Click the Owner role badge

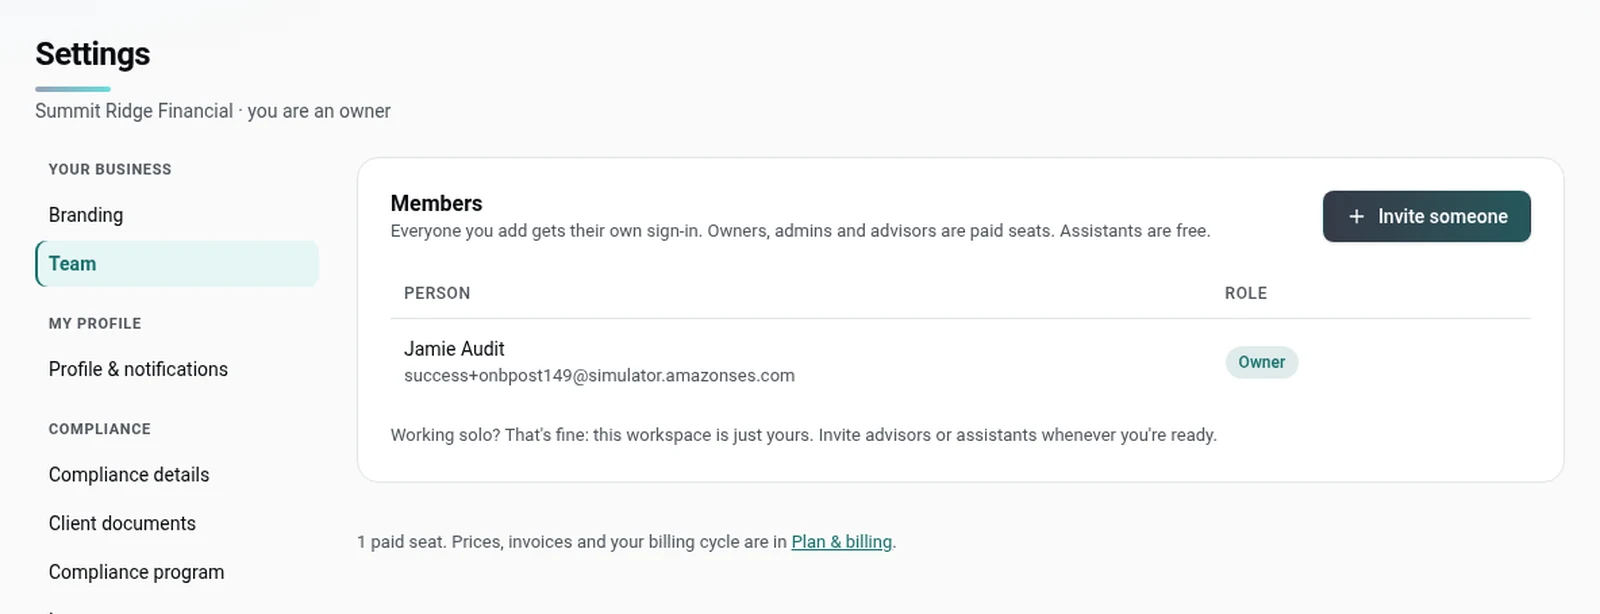click(1261, 362)
